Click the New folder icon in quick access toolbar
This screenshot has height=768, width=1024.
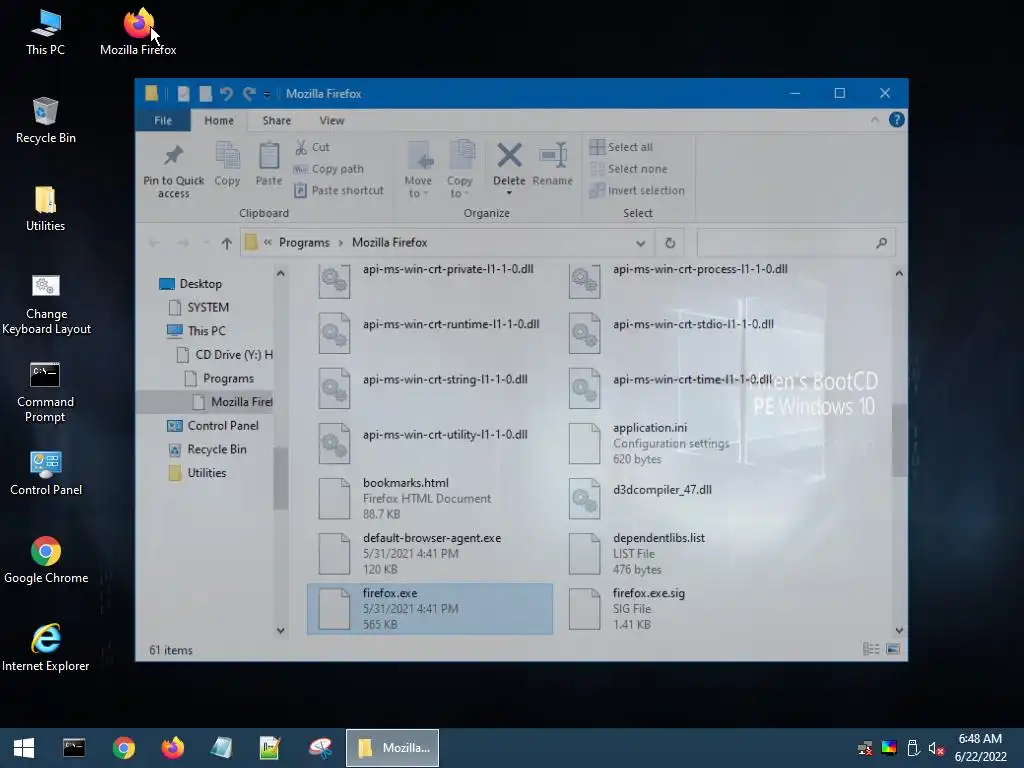[205, 94]
